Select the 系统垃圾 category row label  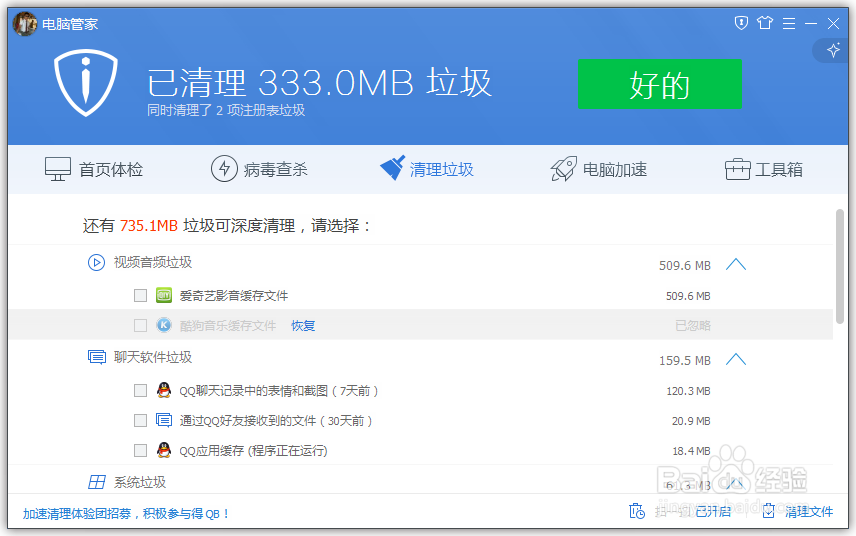pyautogui.click(x=140, y=483)
